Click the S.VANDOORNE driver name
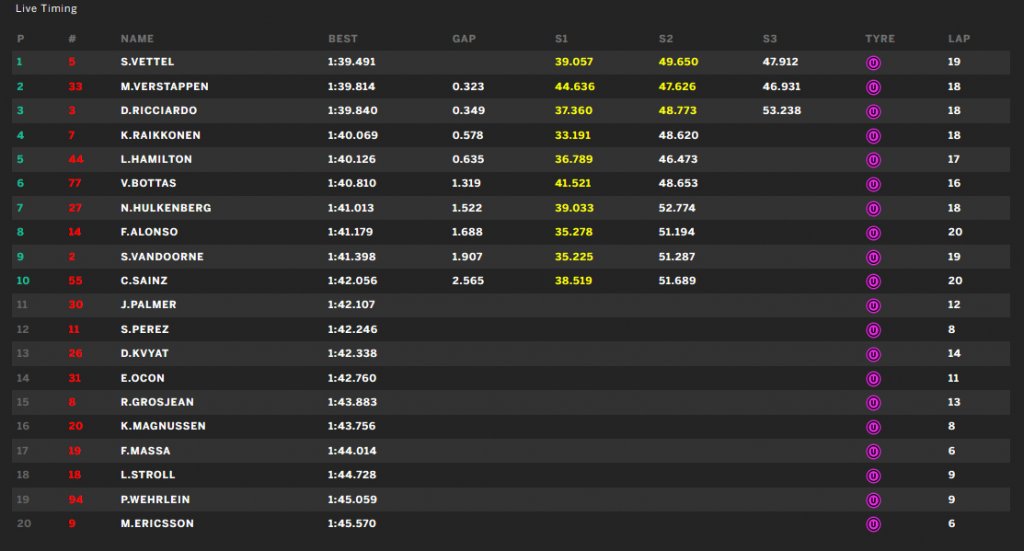 [x=162, y=257]
